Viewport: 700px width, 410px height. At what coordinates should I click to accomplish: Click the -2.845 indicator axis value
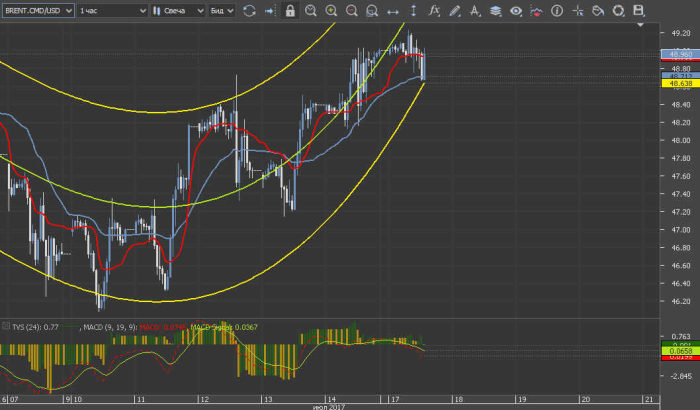coord(681,376)
